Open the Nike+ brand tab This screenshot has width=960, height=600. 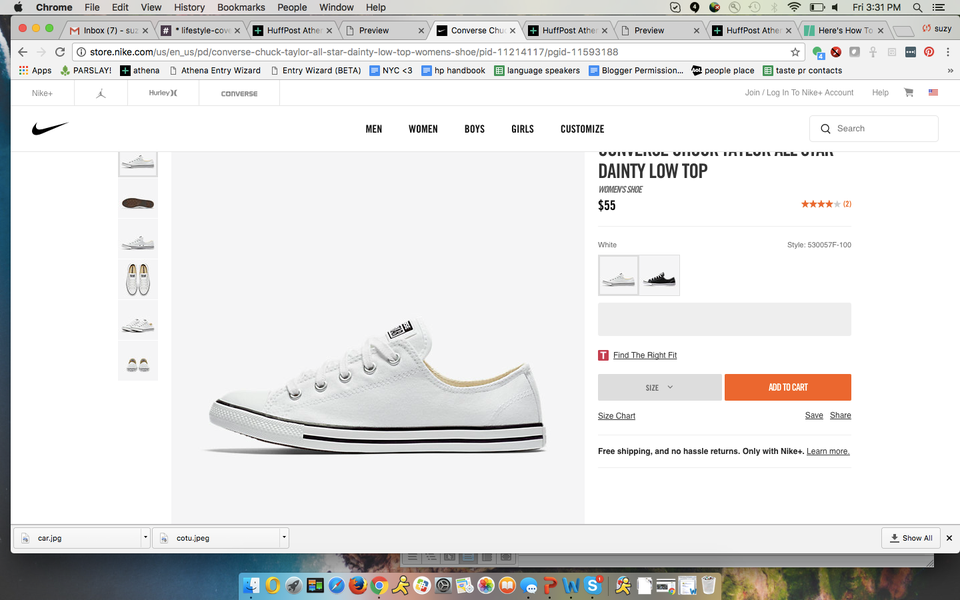[x=42, y=93]
